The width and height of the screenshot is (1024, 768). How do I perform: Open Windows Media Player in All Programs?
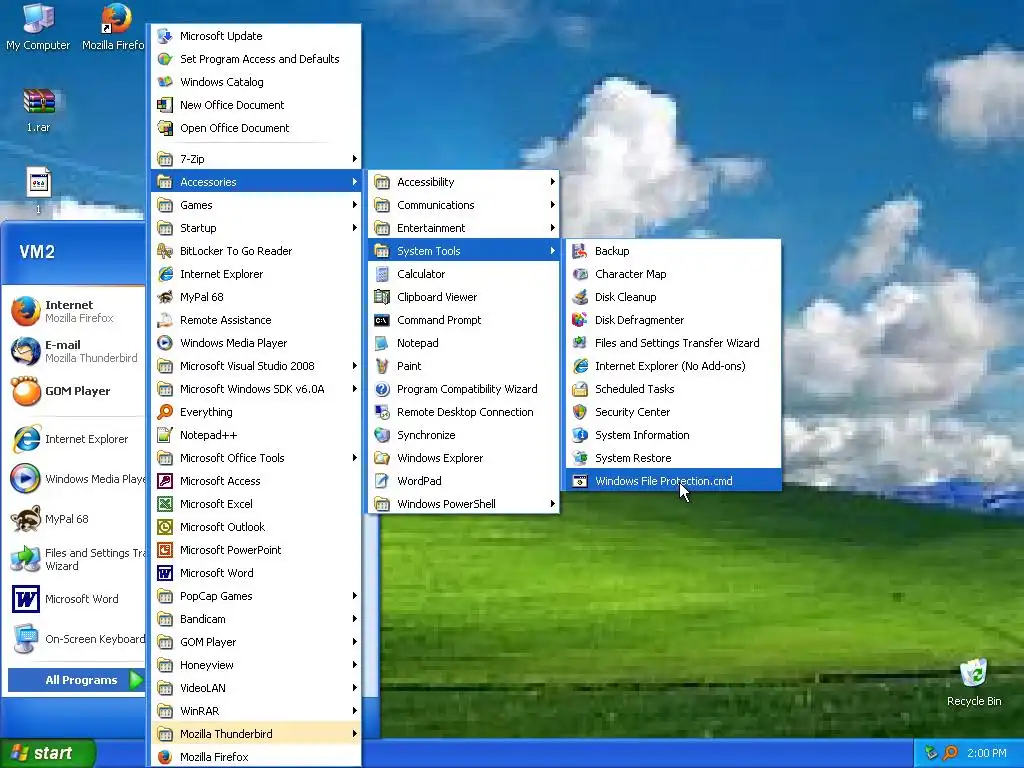(x=256, y=343)
